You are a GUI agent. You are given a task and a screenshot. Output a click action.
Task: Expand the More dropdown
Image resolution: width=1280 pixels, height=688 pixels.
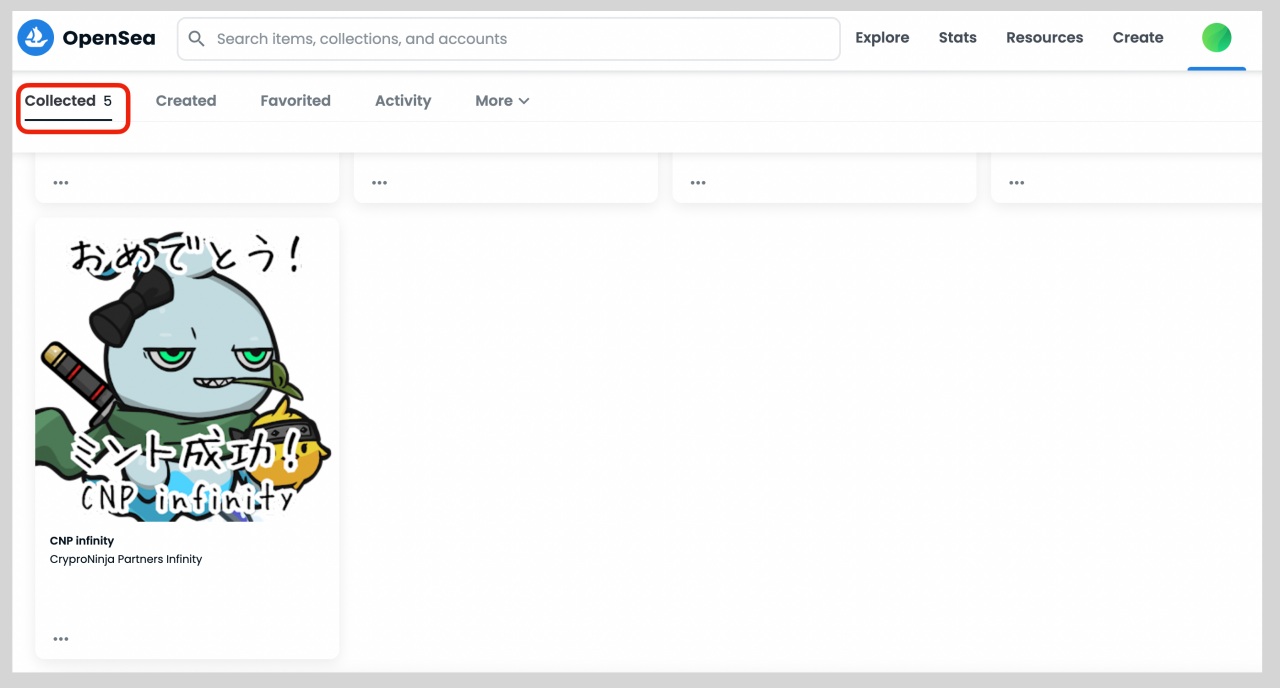(502, 101)
